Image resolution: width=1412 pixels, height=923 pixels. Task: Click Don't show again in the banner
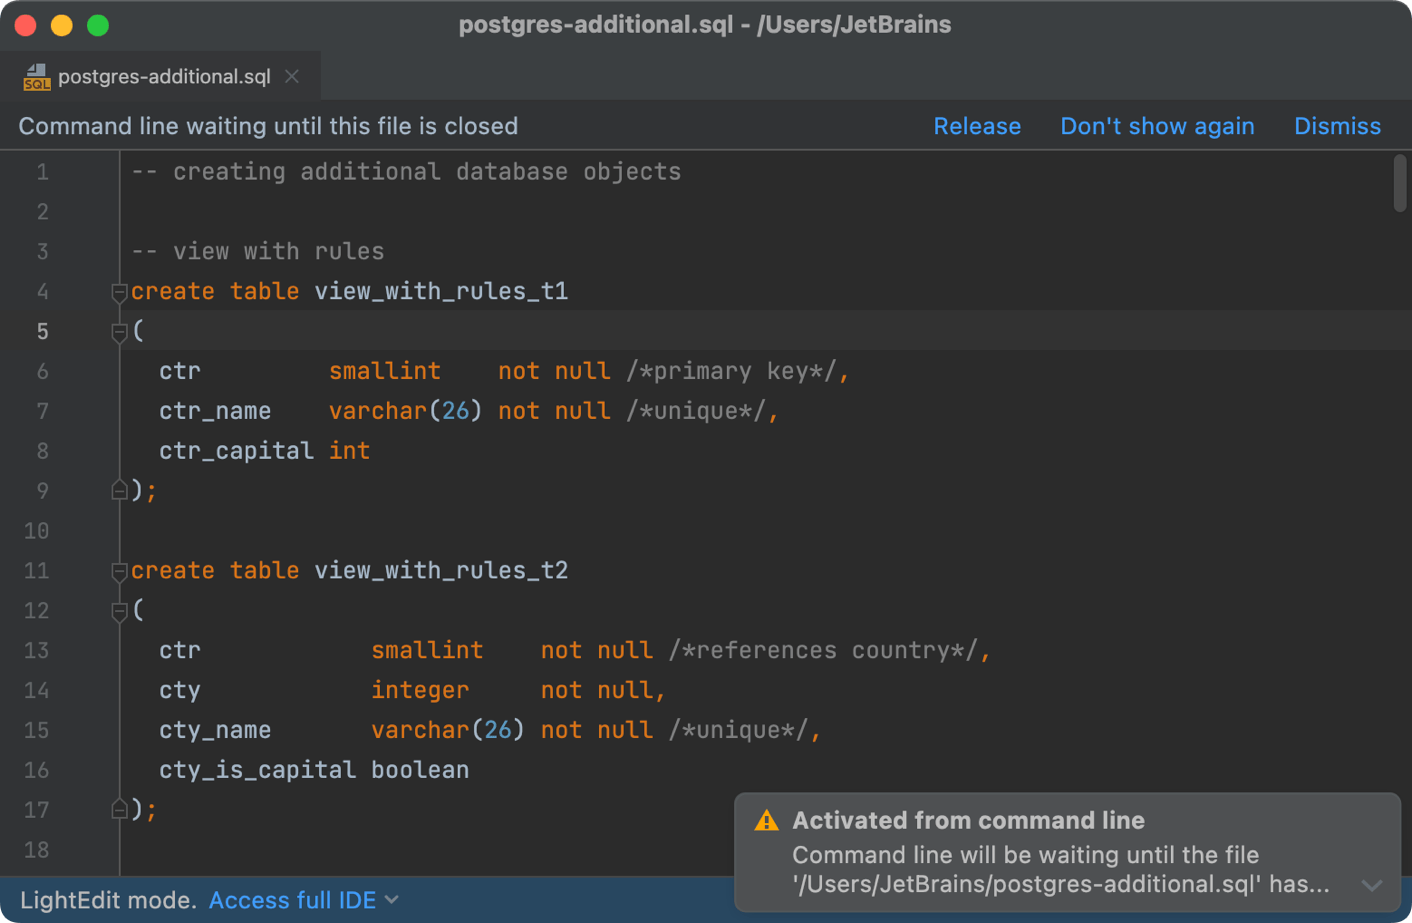1157,125
